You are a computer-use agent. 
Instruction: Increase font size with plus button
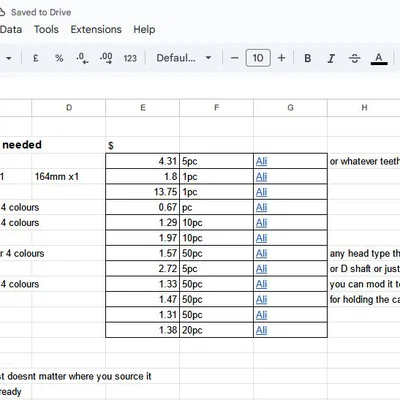point(282,58)
